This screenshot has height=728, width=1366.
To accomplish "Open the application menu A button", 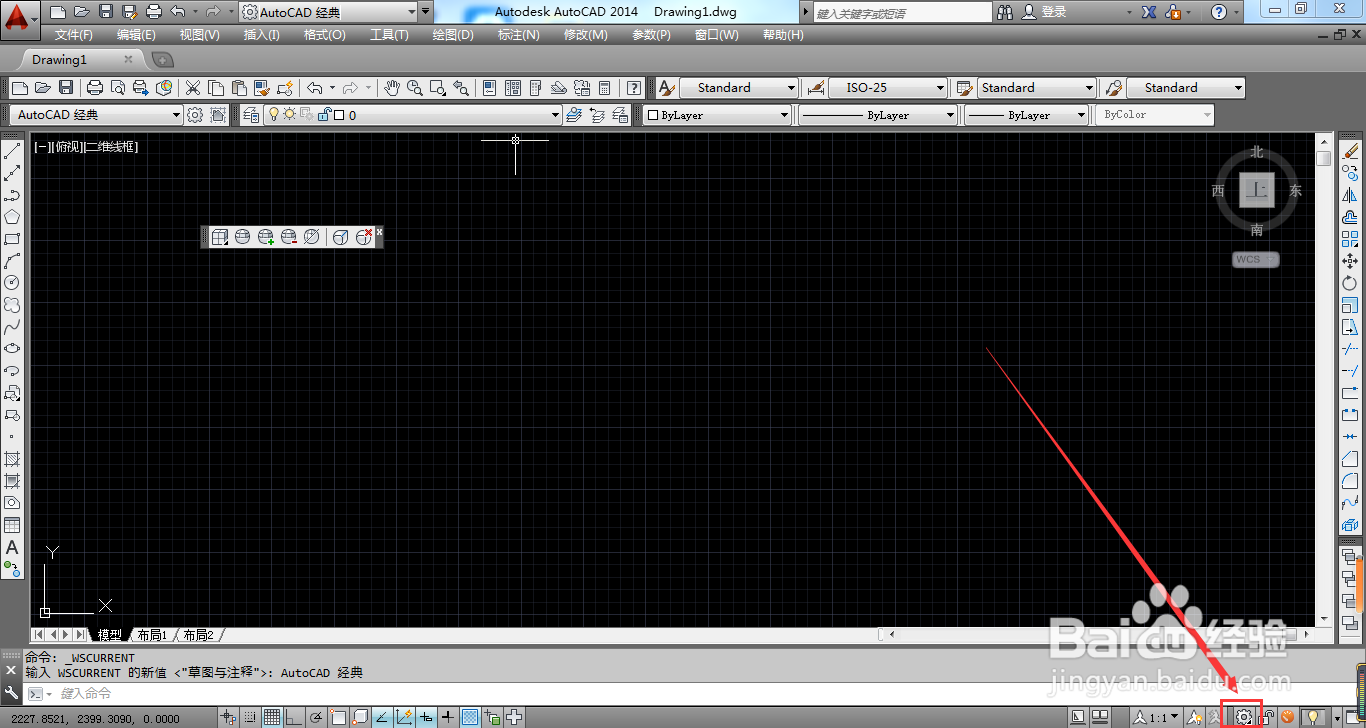I will [x=20, y=17].
